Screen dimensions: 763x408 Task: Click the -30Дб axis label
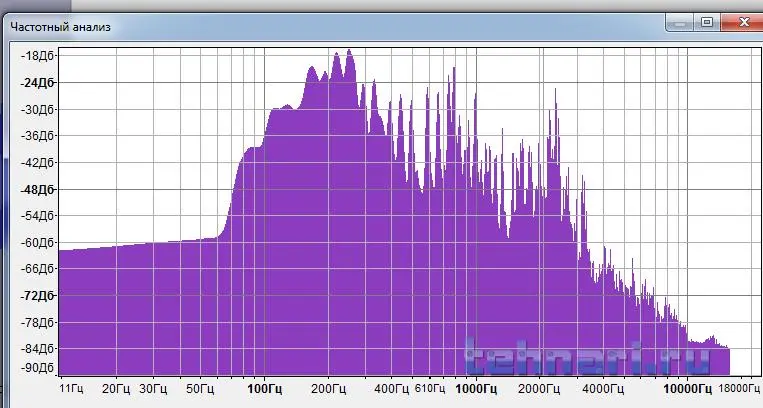pyautogui.click(x=37, y=110)
